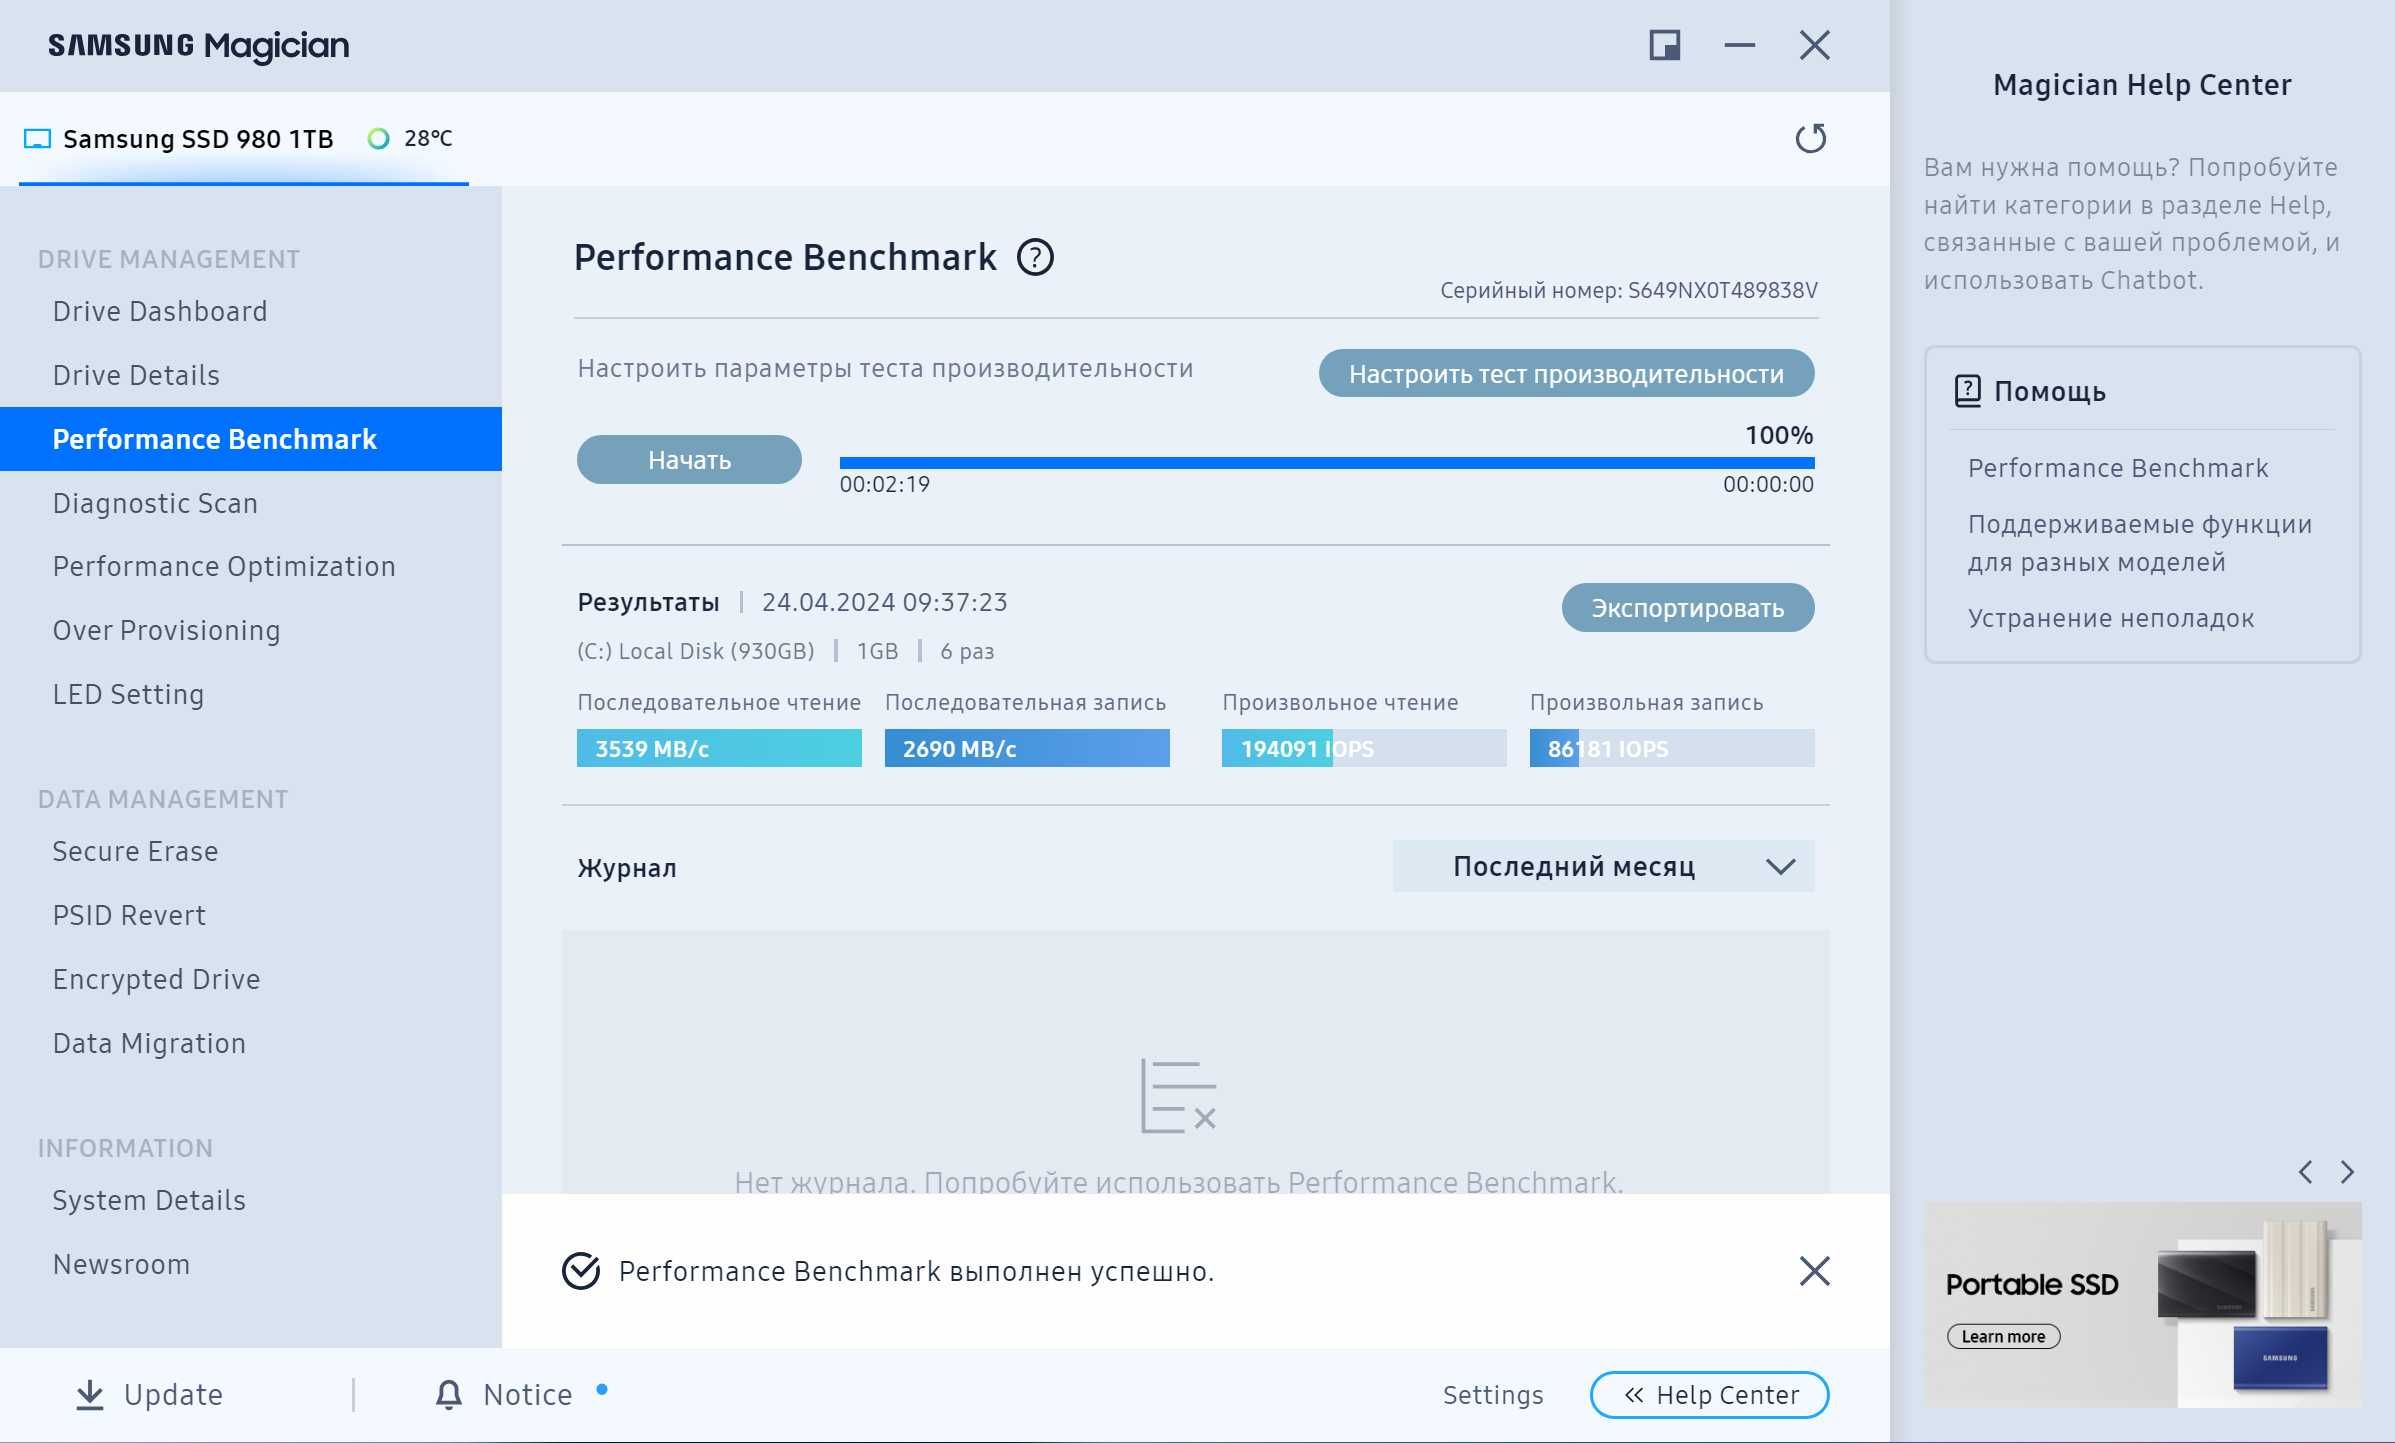Viewport: 2395px width, 1443px height.
Task: Click the 86181 IOPS random write bar
Action: tap(1672, 748)
